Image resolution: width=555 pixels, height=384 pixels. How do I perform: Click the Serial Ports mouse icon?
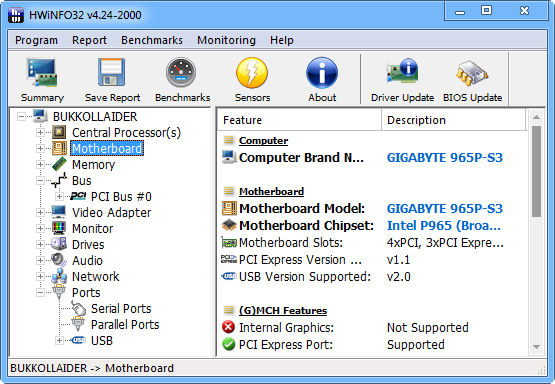78,308
